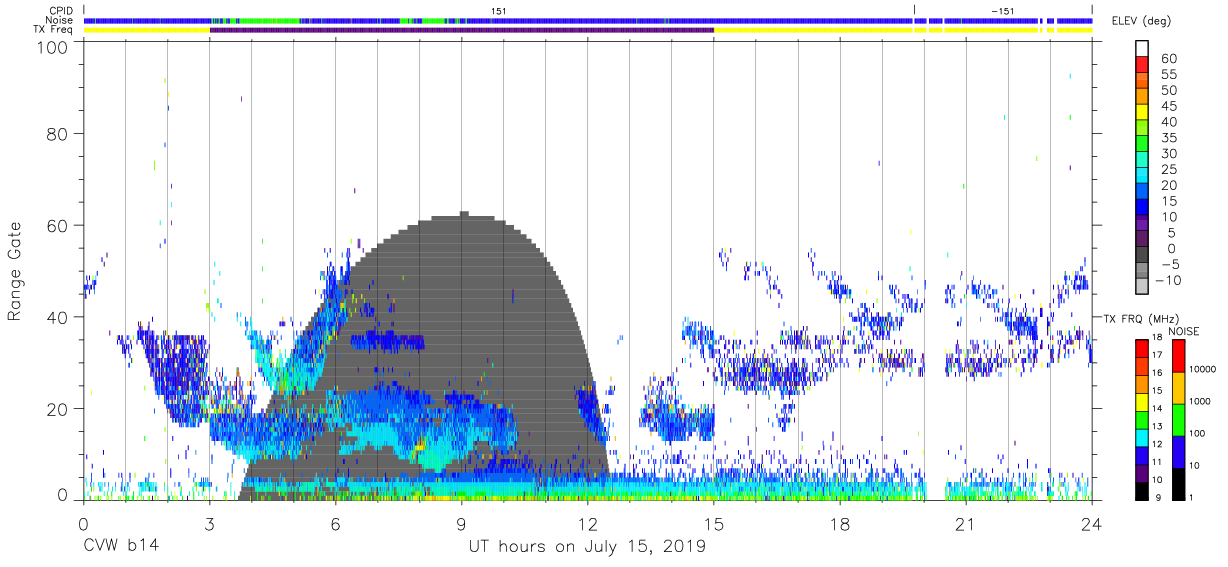This screenshot has height=567, width=1228.
Task: Click the '9' hour tick on UT axis
Action: point(461,524)
